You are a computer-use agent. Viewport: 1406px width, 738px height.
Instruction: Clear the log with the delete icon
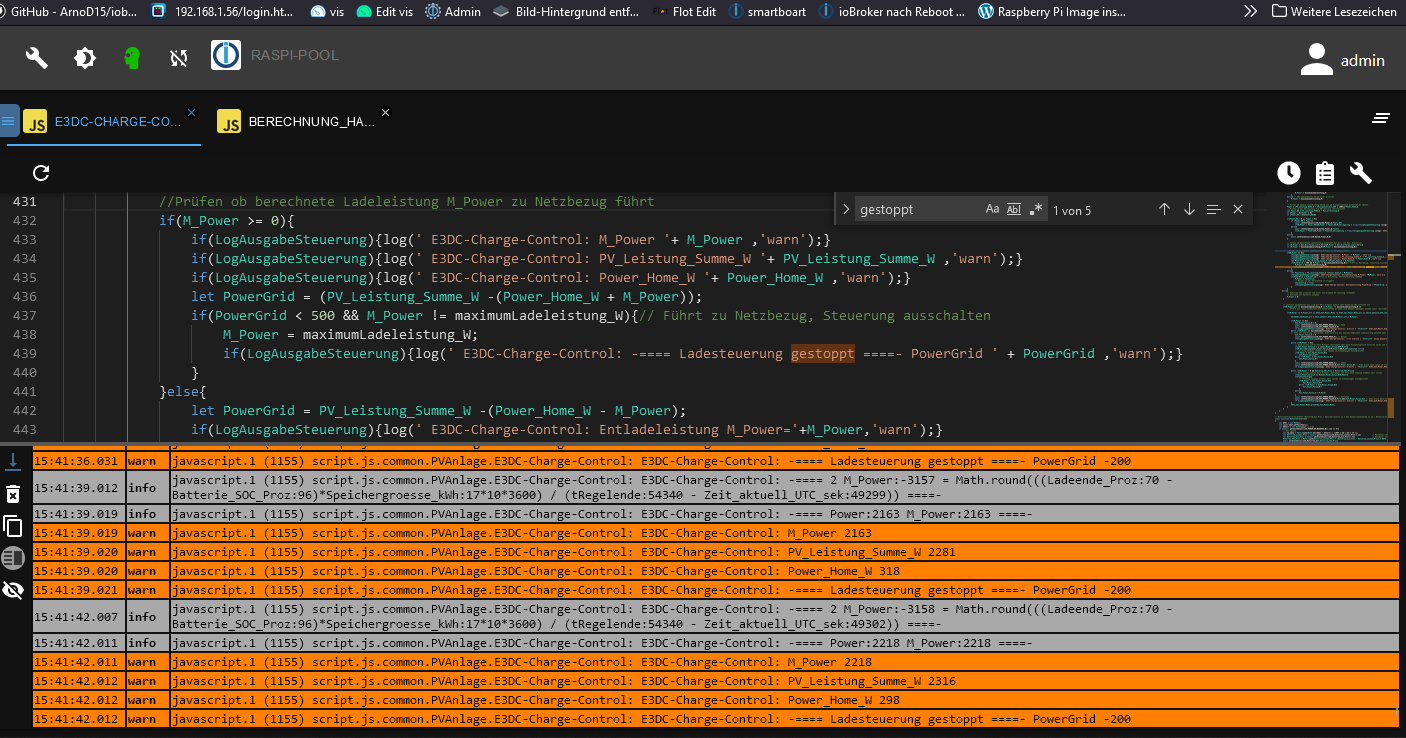(13, 494)
